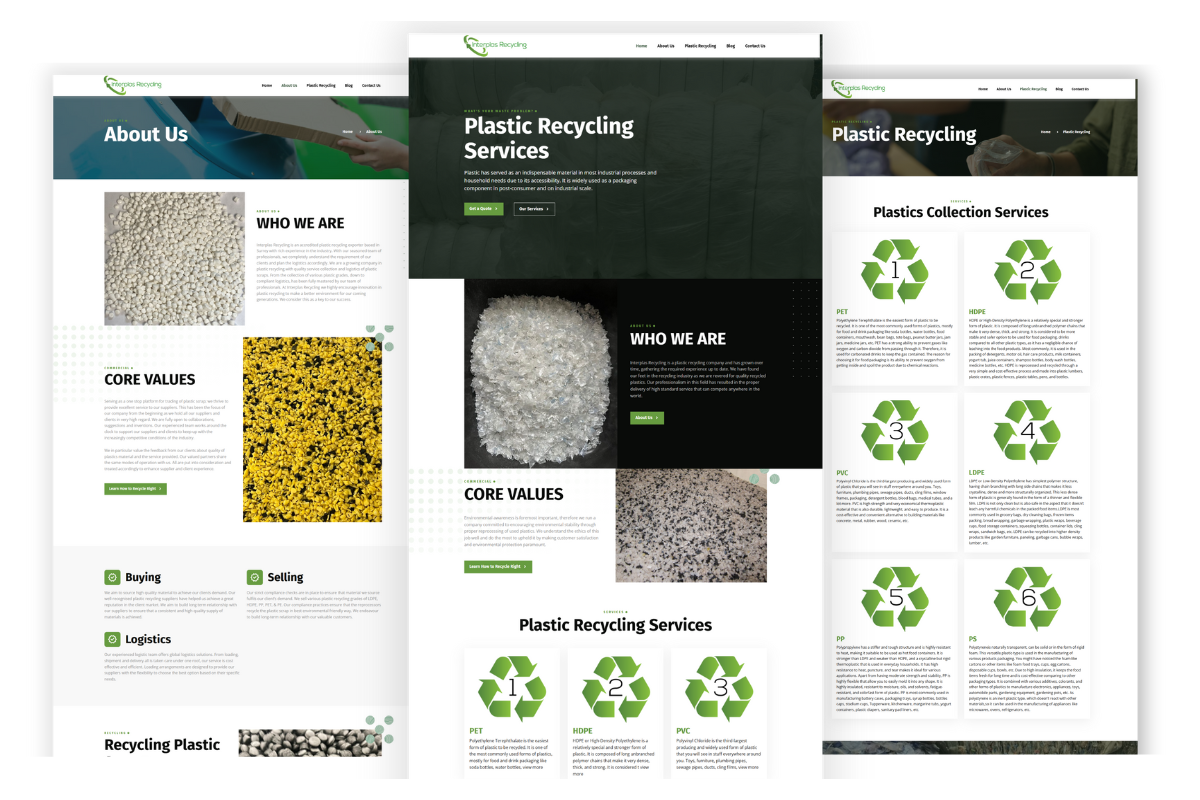Click recycling symbol number 6 above PS
The height and width of the screenshot is (800, 1200).
point(1027,597)
